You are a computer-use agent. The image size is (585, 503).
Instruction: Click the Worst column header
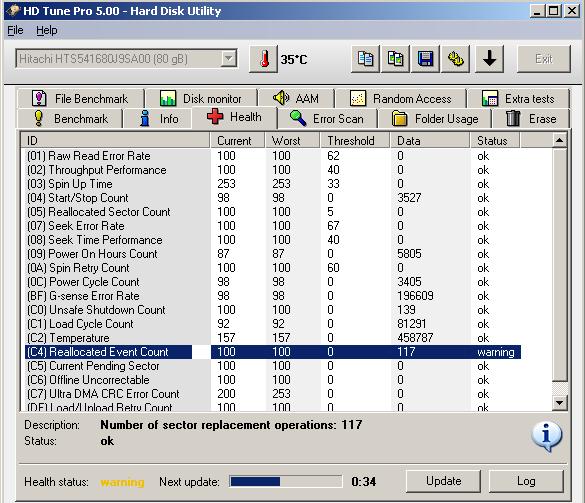pos(292,141)
